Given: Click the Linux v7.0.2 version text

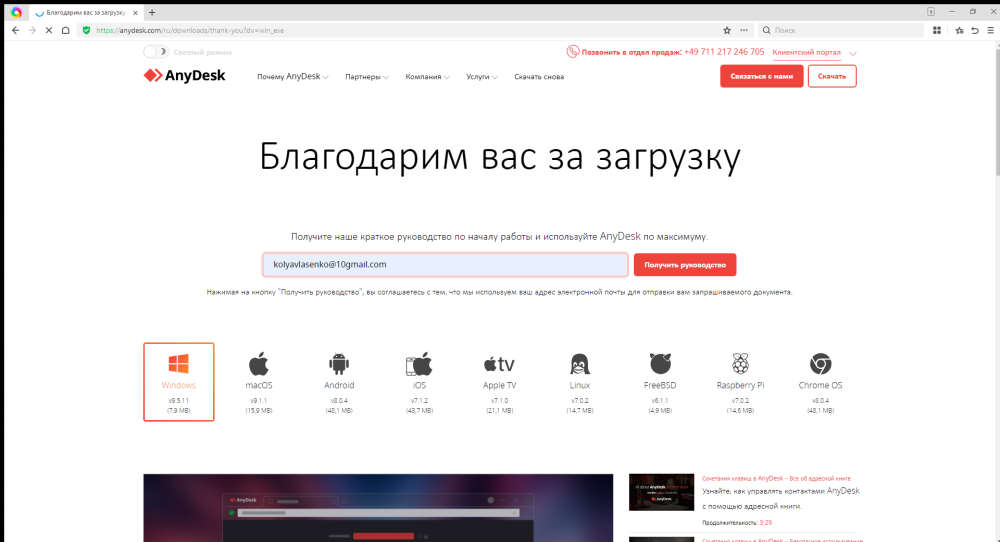Looking at the screenshot, I should click(x=580, y=401).
